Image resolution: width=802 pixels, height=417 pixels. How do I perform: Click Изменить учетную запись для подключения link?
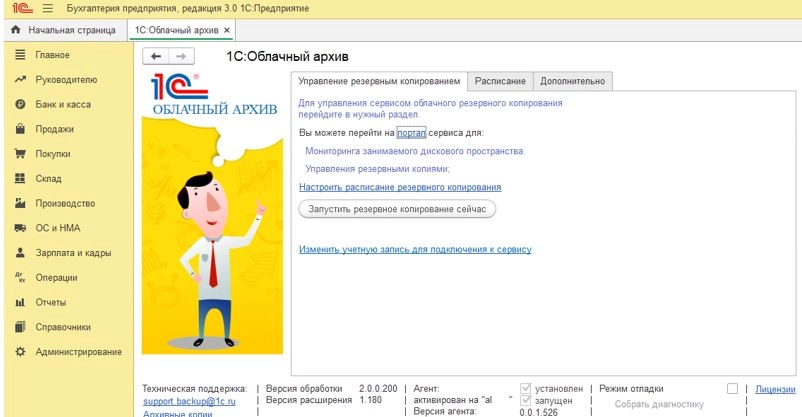click(415, 249)
